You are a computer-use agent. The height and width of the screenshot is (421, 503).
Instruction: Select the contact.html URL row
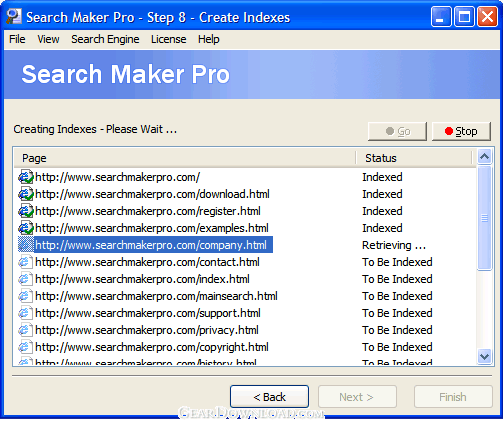click(147, 262)
